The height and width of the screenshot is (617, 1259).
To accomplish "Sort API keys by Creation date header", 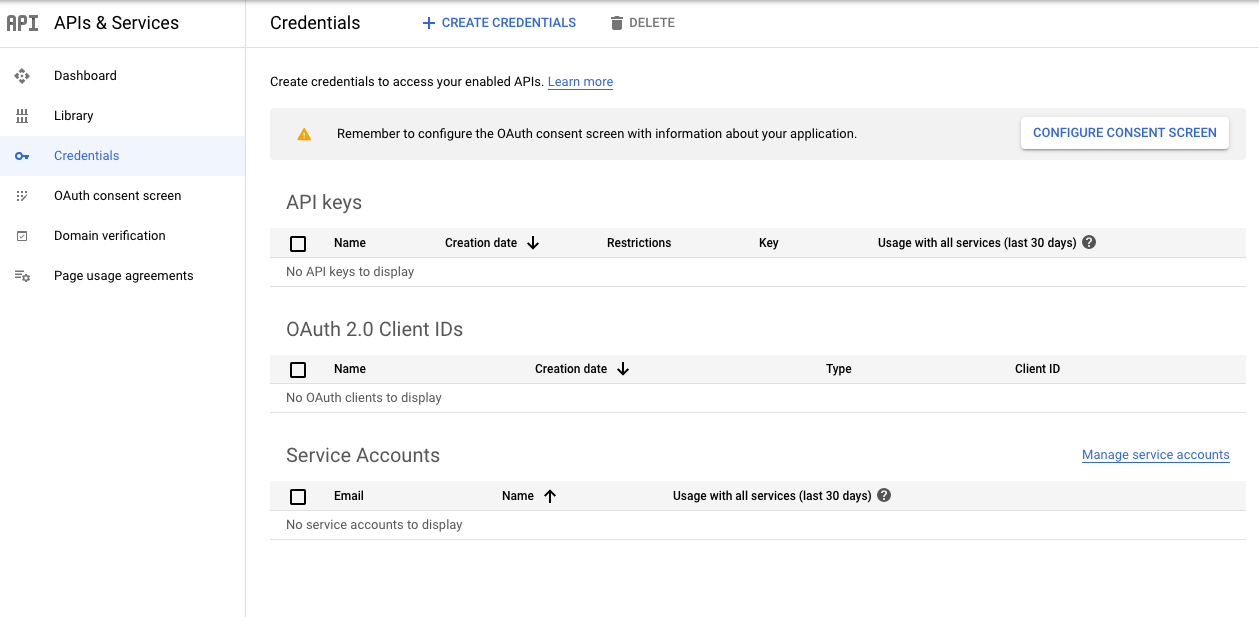I will [481, 243].
